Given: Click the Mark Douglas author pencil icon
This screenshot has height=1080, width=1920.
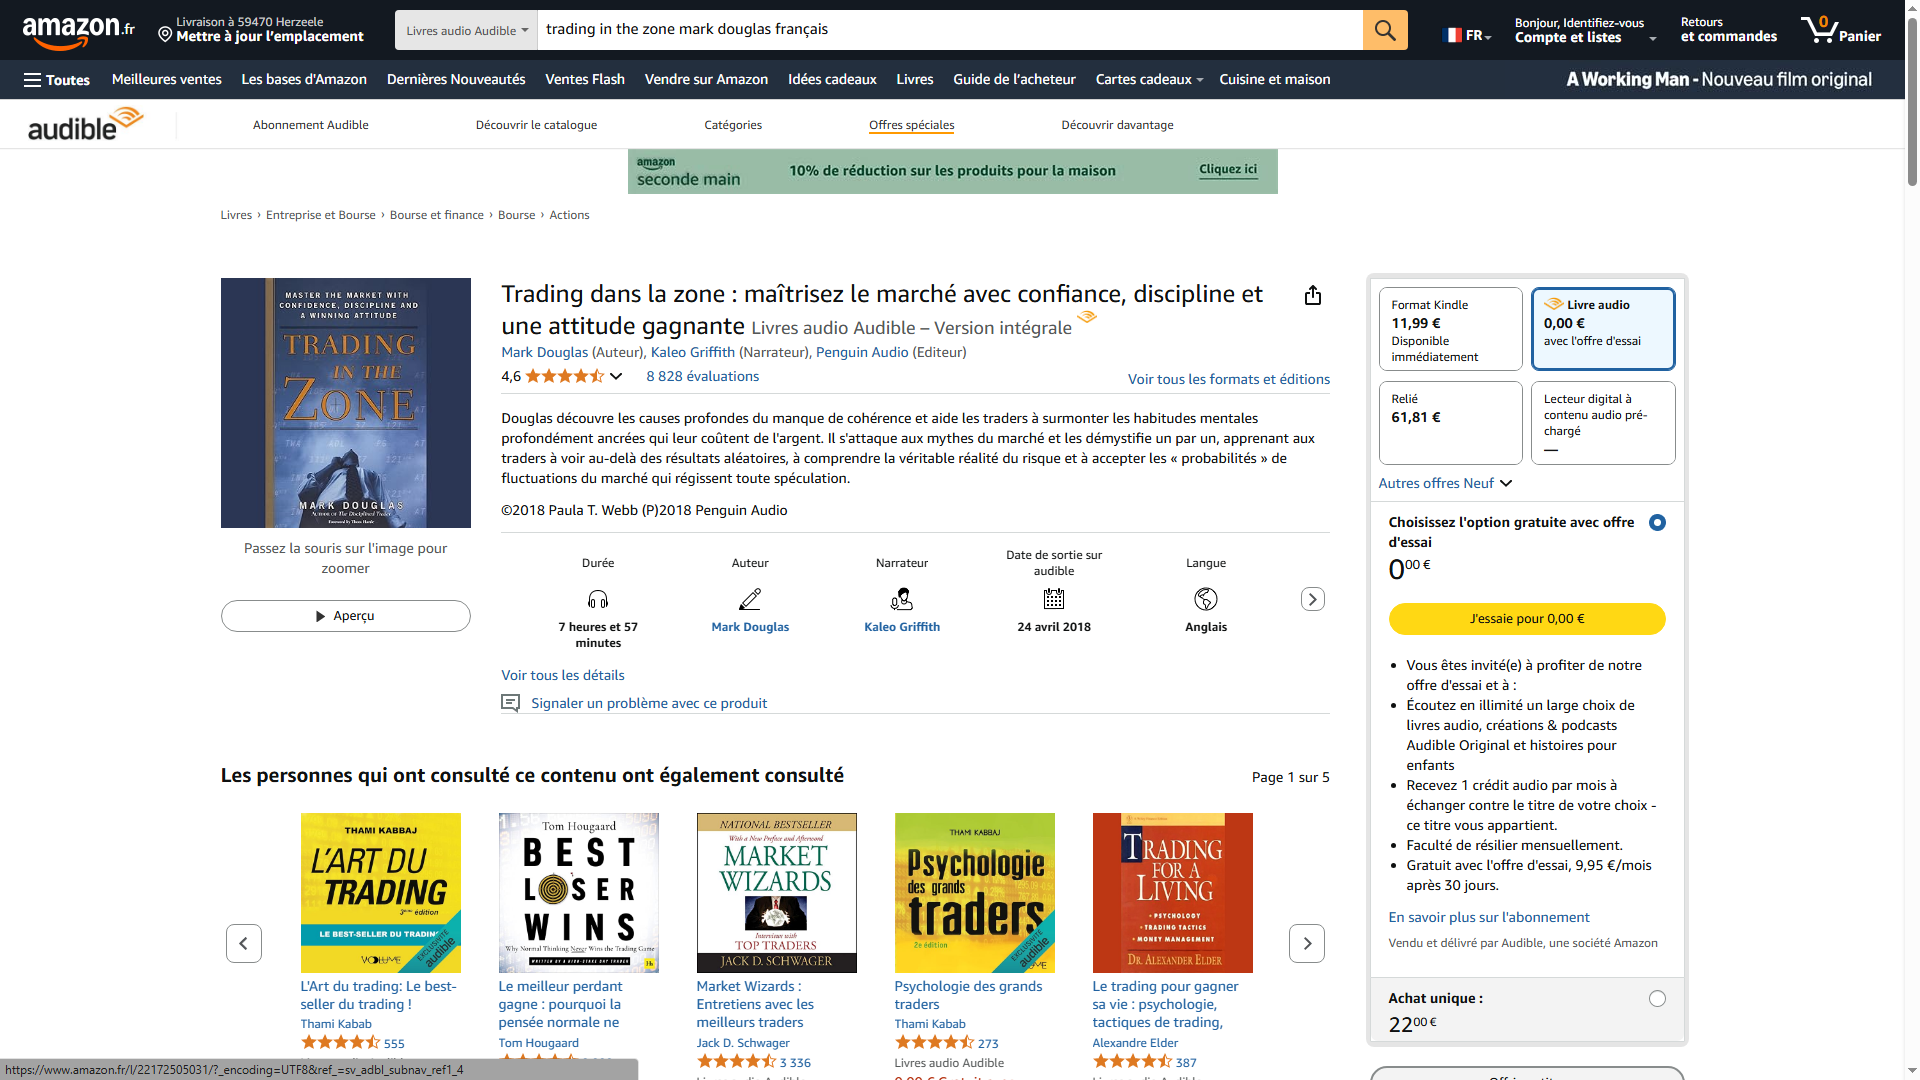Looking at the screenshot, I should pos(749,599).
